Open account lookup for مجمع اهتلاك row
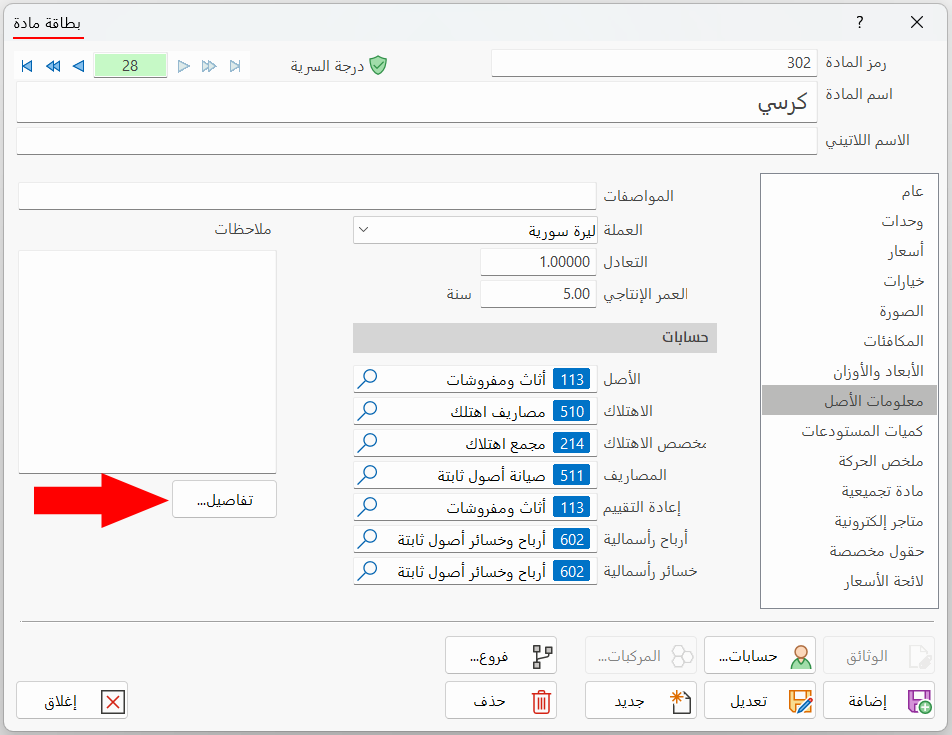 (367, 443)
